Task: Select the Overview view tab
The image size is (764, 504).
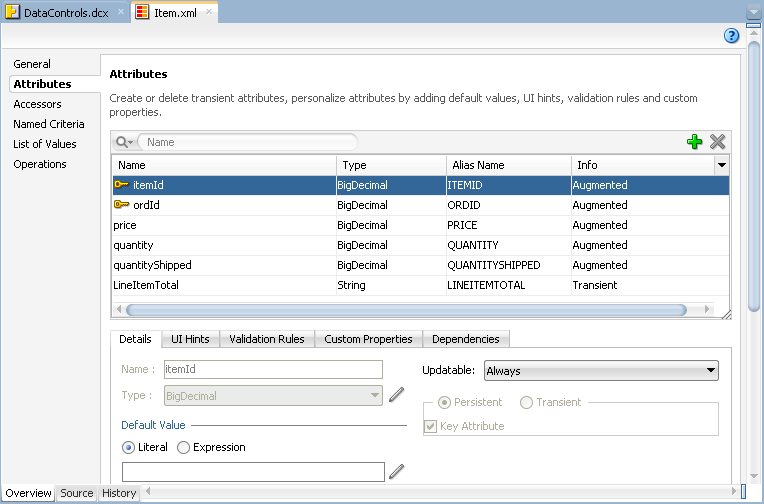Action: click(x=28, y=493)
